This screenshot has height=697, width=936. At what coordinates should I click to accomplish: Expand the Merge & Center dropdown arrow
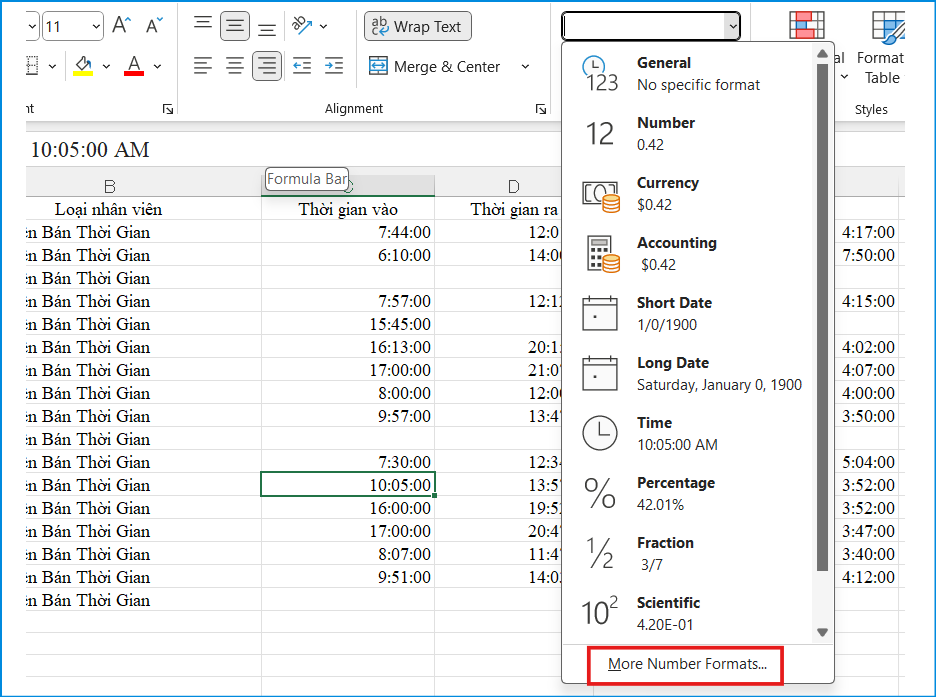click(x=525, y=67)
